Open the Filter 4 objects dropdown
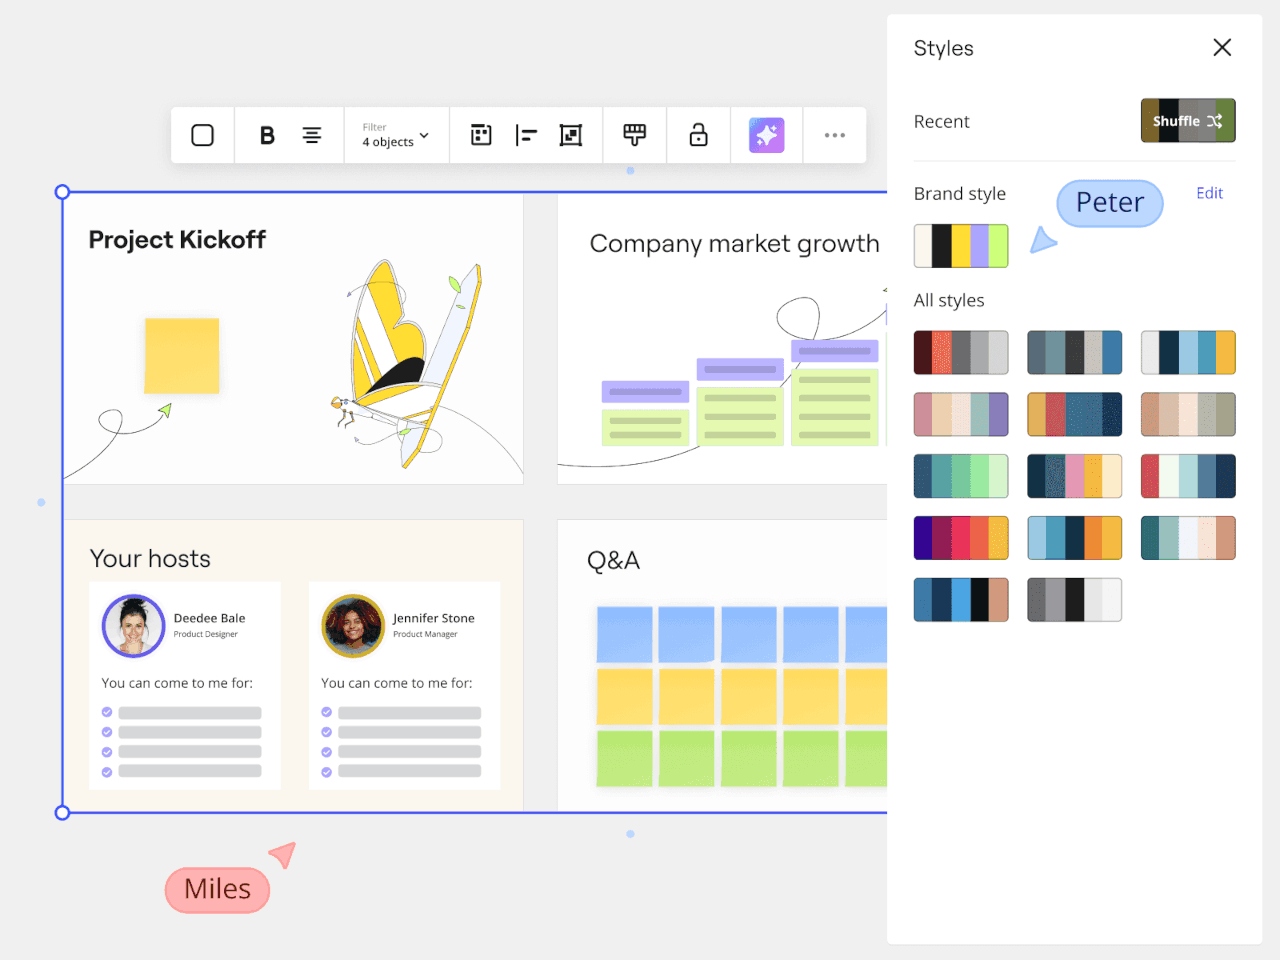This screenshot has width=1280, height=960. pyautogui.click(x=396, y=135)
